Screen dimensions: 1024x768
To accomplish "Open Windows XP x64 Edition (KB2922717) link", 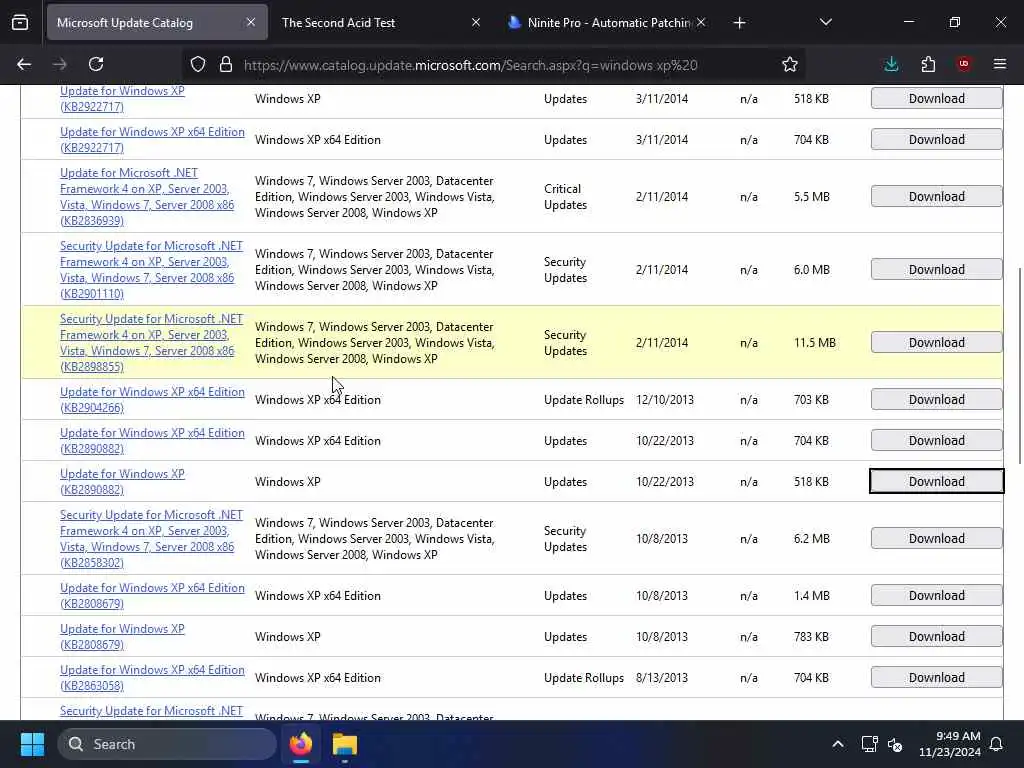I will click(152, 140).
